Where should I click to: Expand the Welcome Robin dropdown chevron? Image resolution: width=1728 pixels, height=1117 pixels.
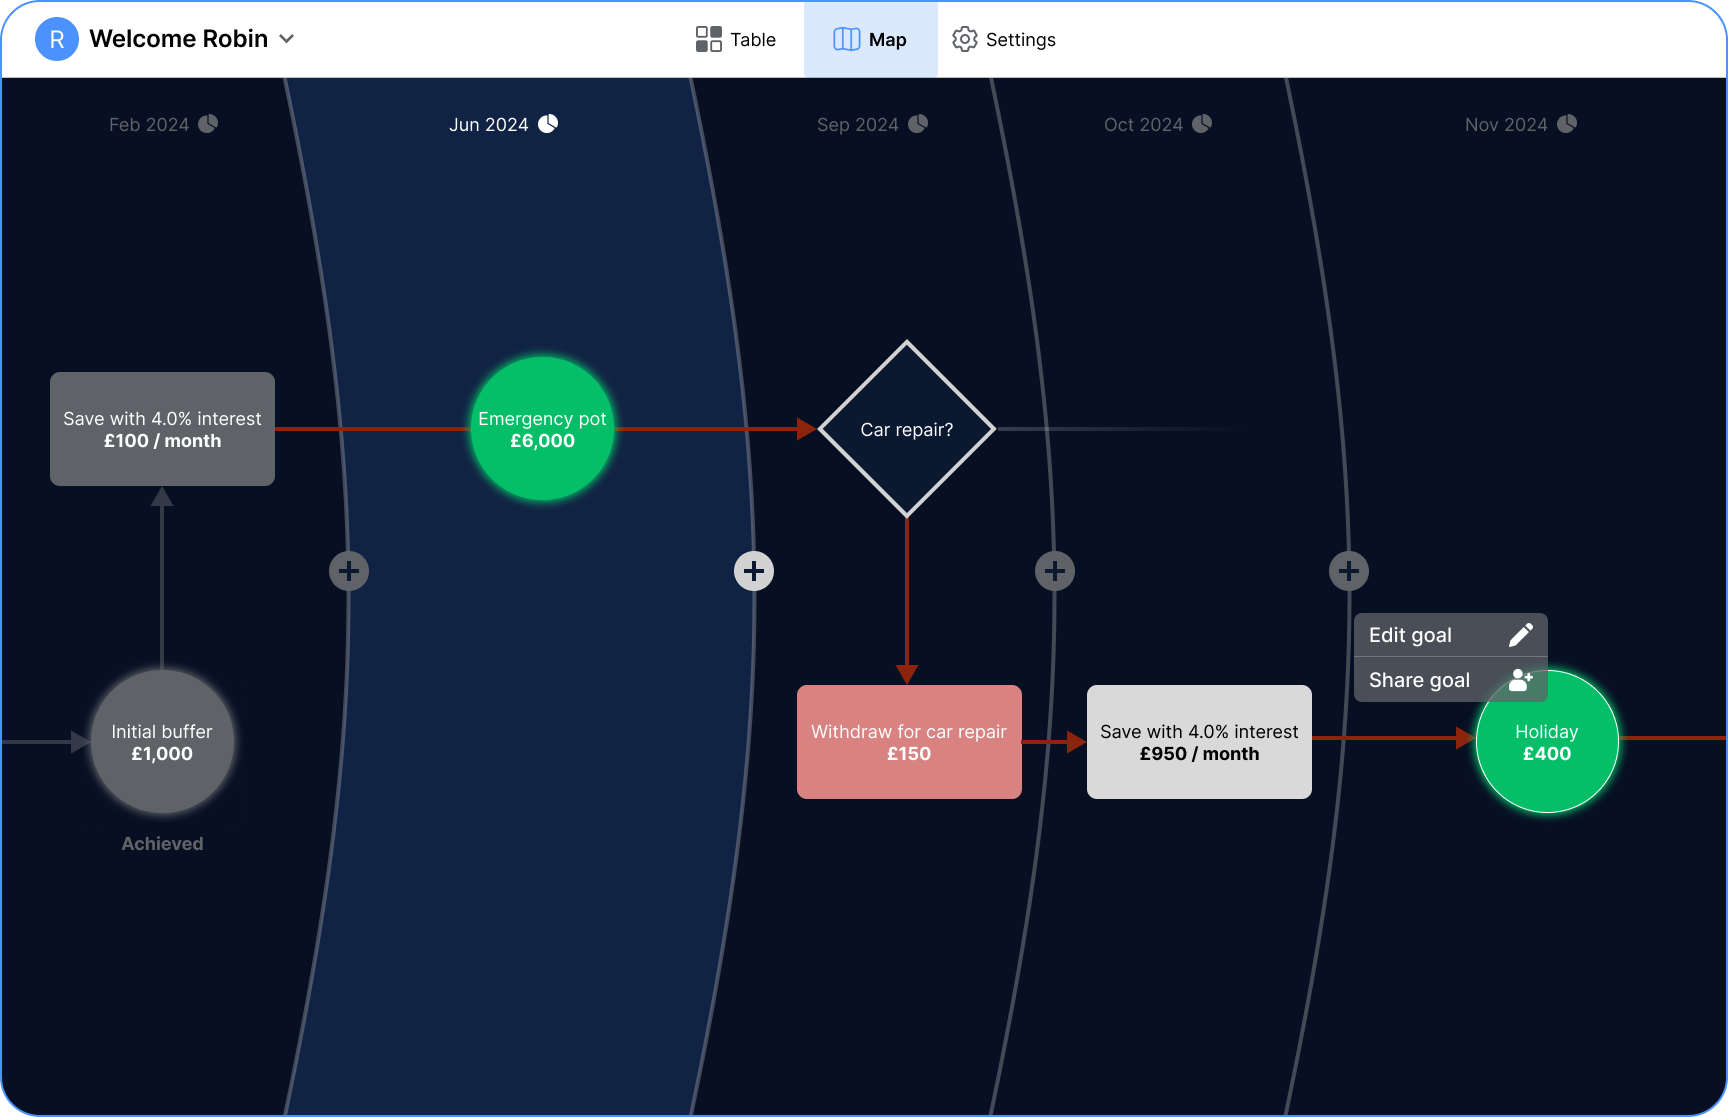tap(287, 39)
